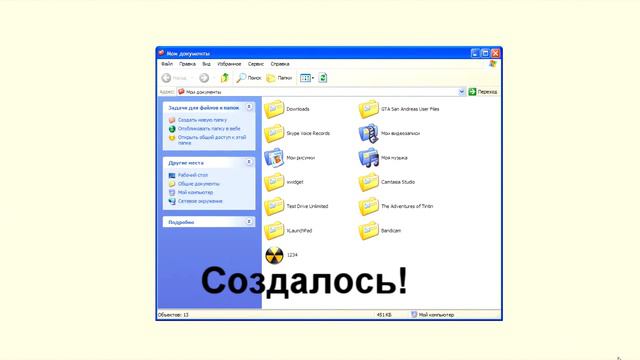Minimize the Мои документы window
Image resolution: width=640 pixels, height=360 pixels.
pyautogui.click(x=475, y=53)
